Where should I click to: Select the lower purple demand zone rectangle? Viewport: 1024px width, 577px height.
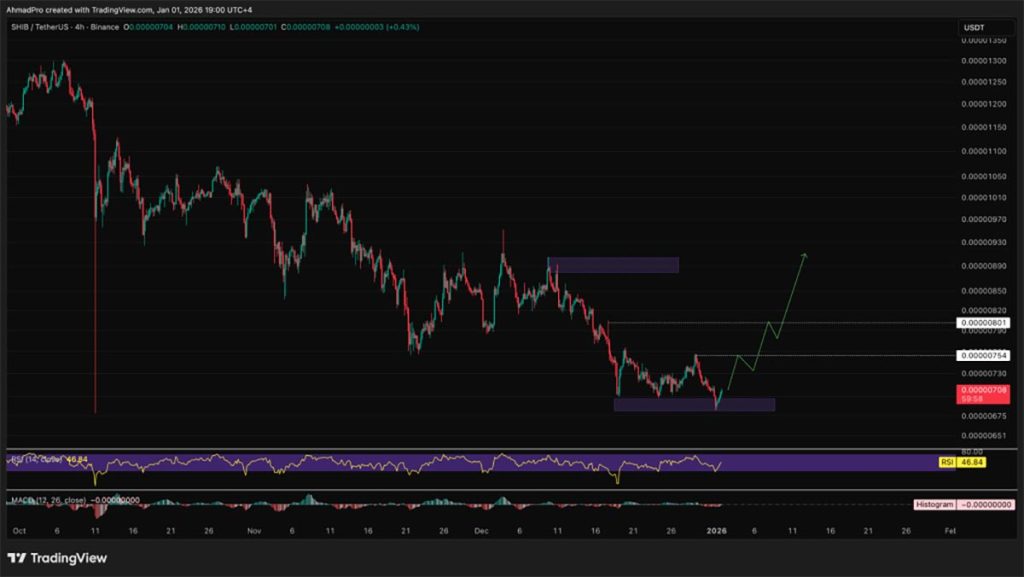(x=695, y=403)
